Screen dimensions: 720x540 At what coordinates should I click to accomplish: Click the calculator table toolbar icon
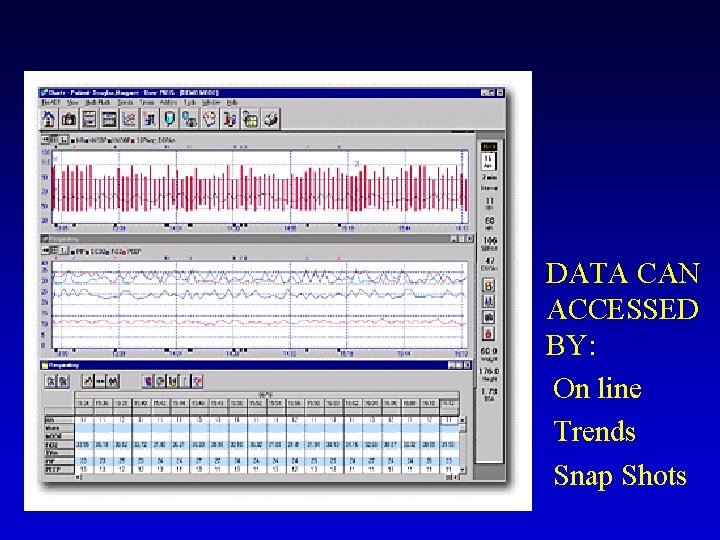click(x=250, y=119)
